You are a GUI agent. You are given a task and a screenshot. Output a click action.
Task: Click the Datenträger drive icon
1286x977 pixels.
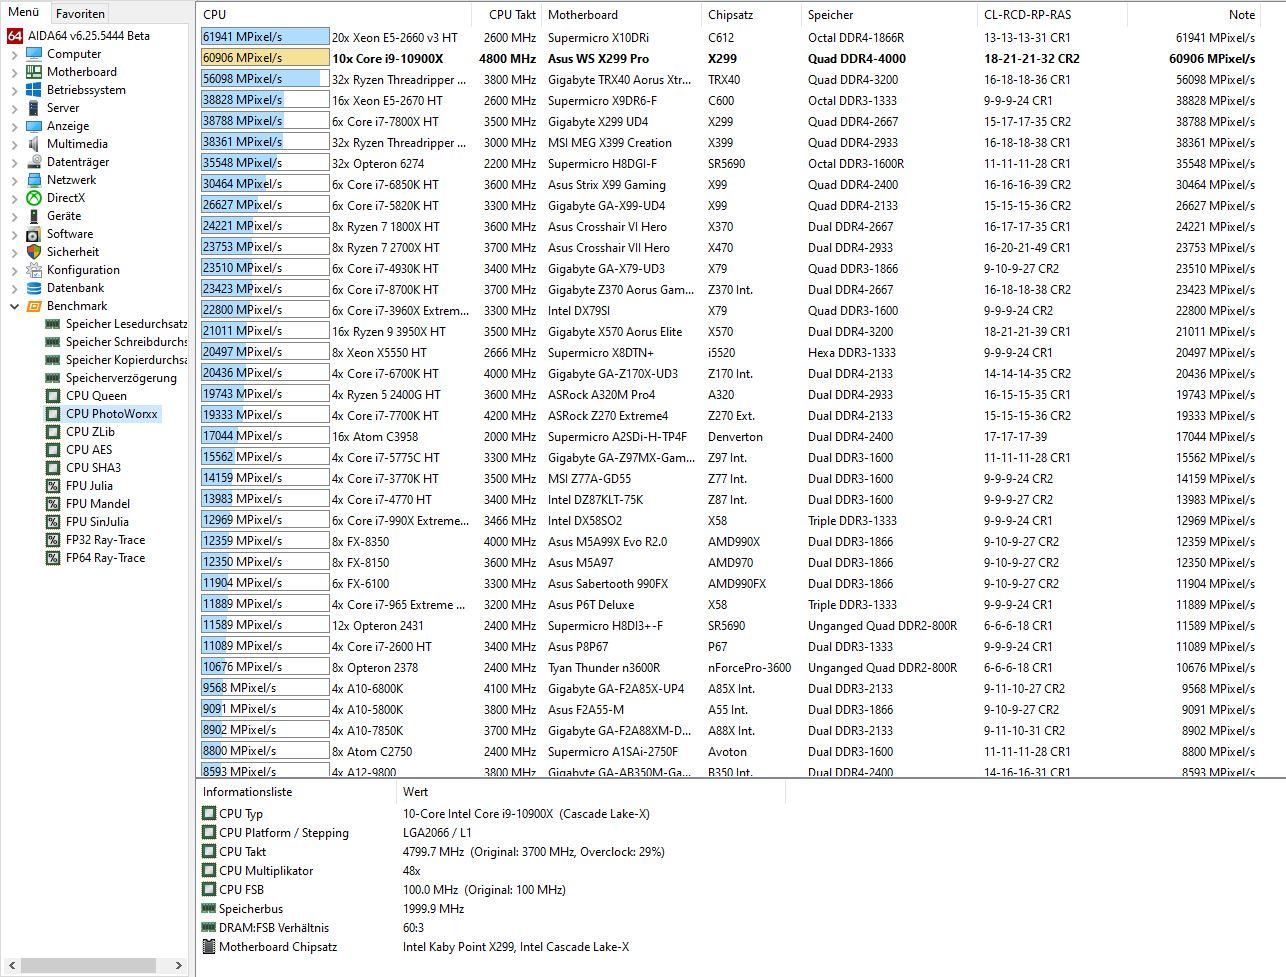tap(34, 162)
